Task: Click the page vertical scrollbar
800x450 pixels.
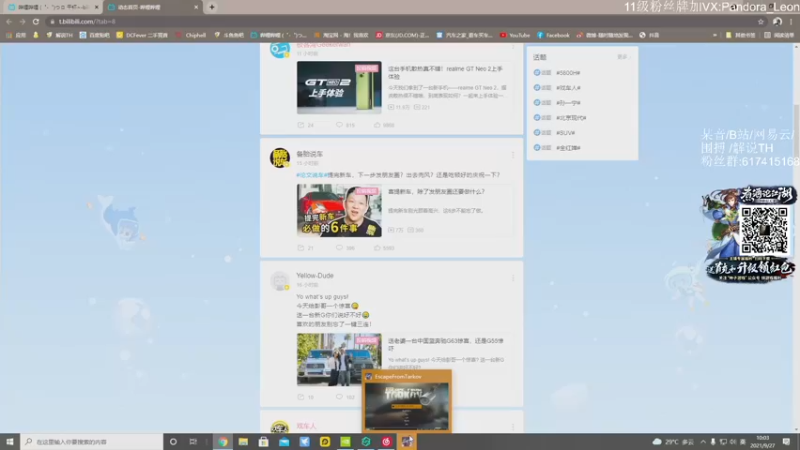Action: coord(796,130)
